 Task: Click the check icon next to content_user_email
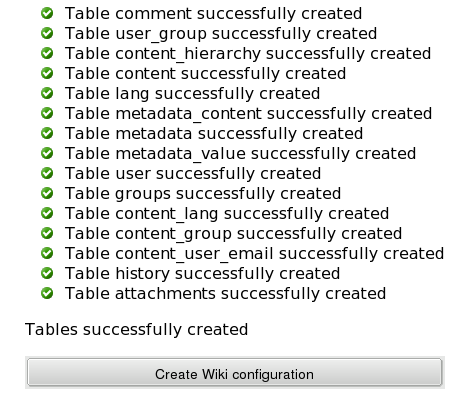pyautogui.click(x=47, y=253)
